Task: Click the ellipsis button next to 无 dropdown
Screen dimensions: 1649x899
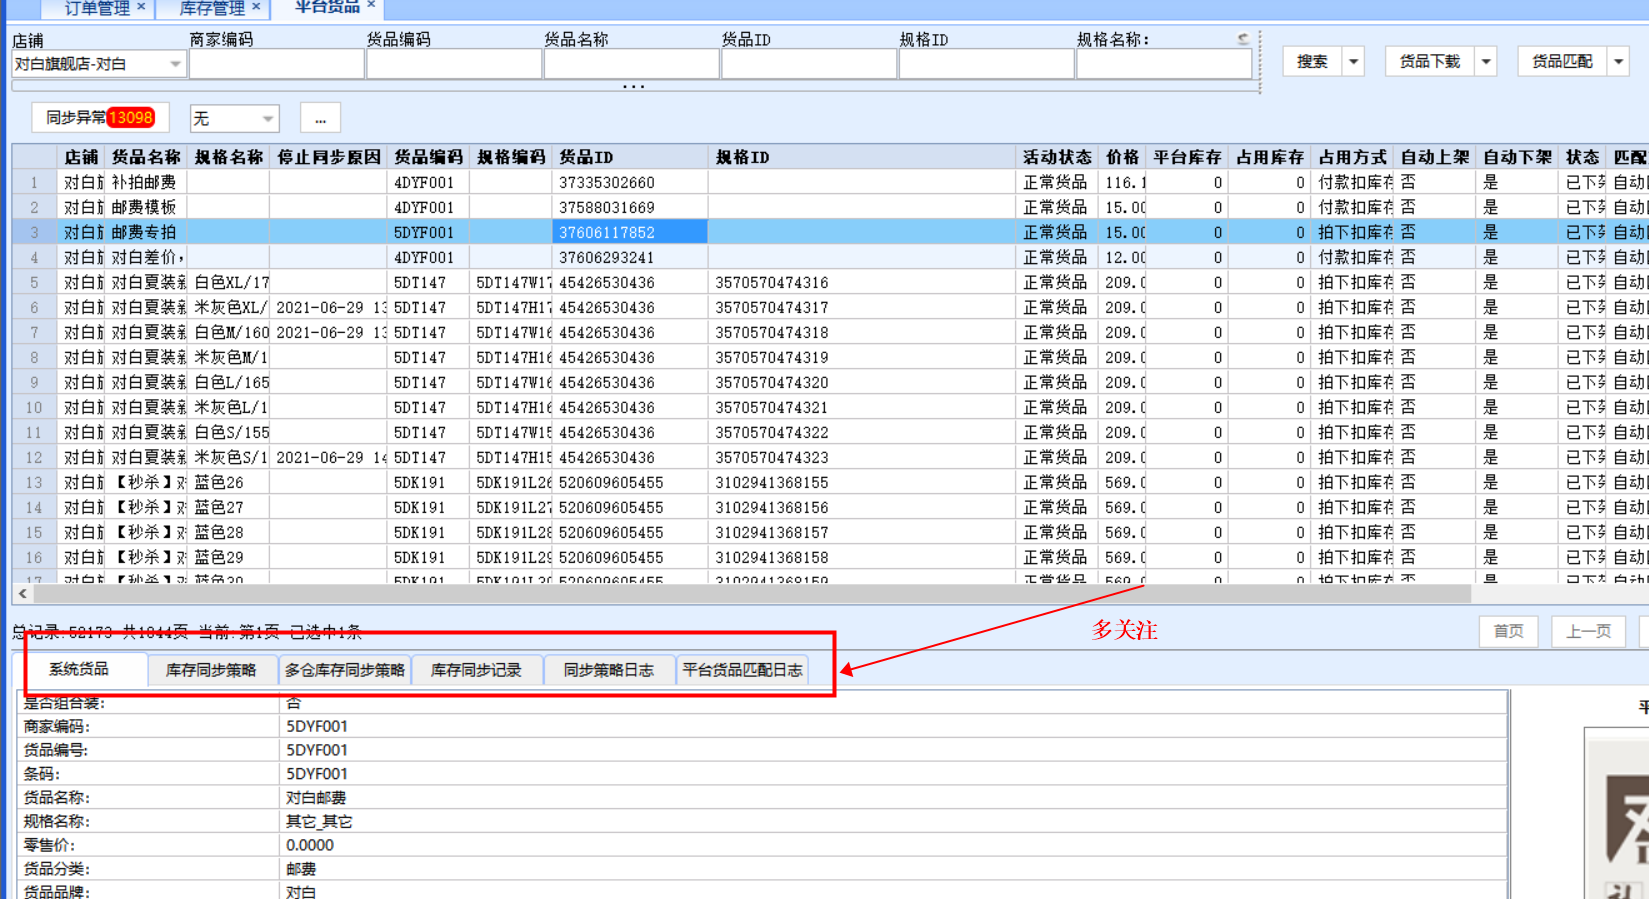Action: pos(320,119)
